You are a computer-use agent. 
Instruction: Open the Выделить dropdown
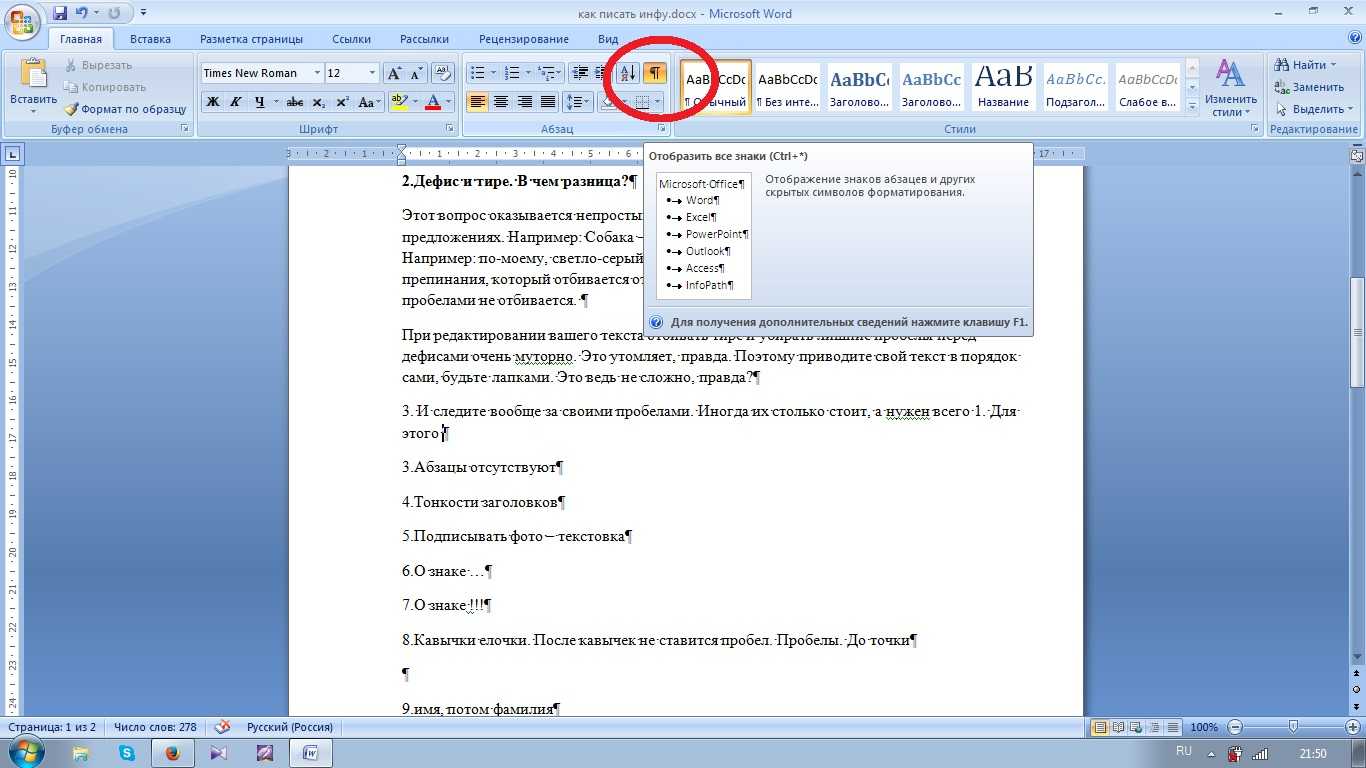coord(1315,109)
